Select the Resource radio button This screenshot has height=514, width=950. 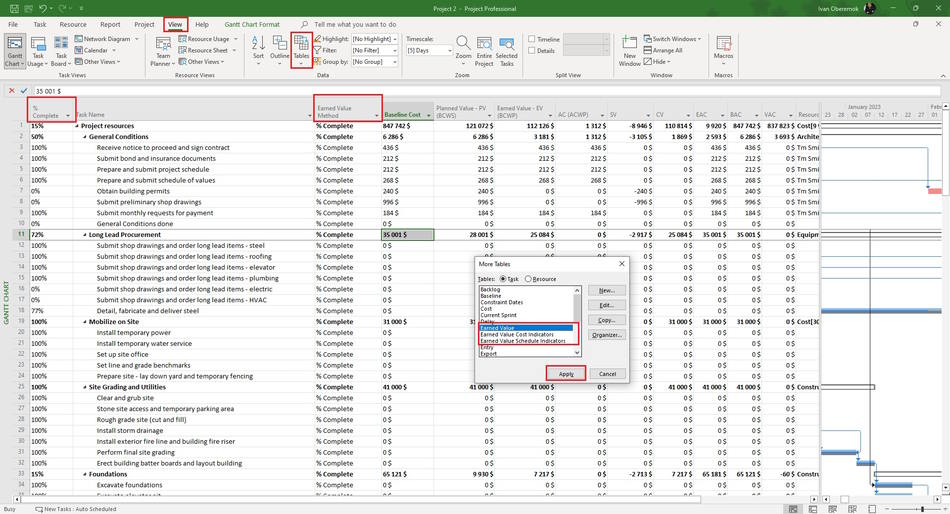528,279
